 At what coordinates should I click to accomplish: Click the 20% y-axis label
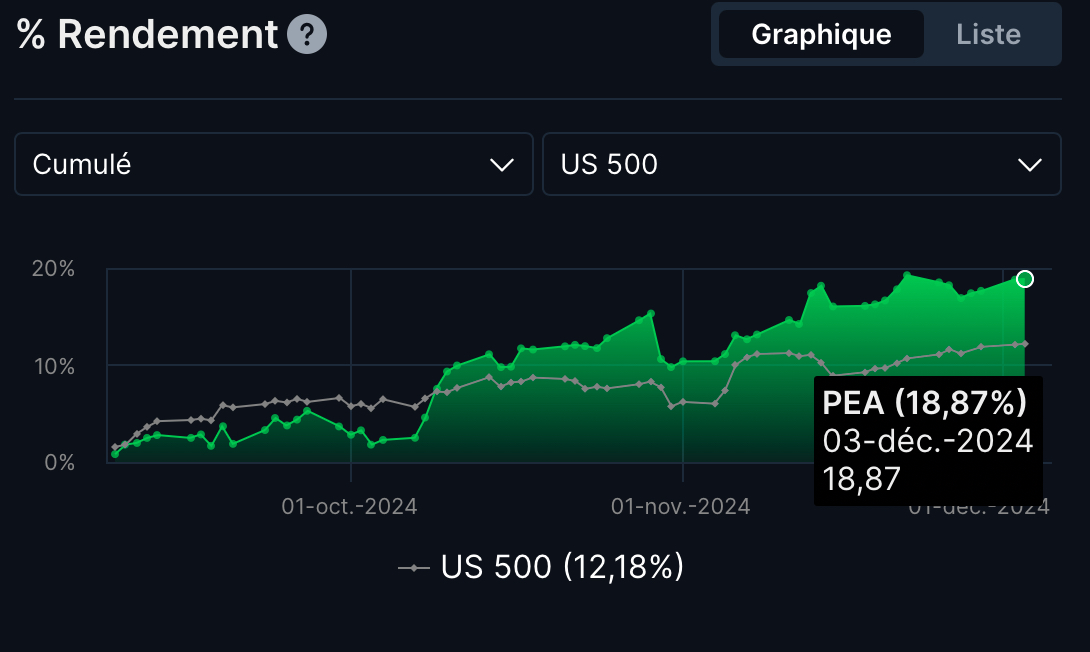pyautogui.click(x=54, y=268)
